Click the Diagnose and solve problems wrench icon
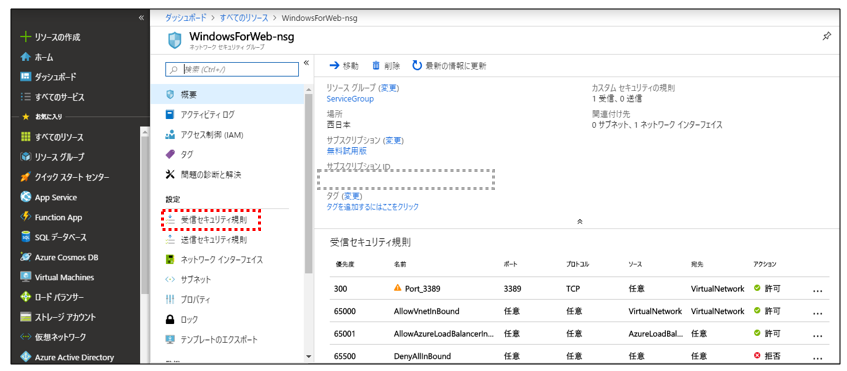 (170, 174)
